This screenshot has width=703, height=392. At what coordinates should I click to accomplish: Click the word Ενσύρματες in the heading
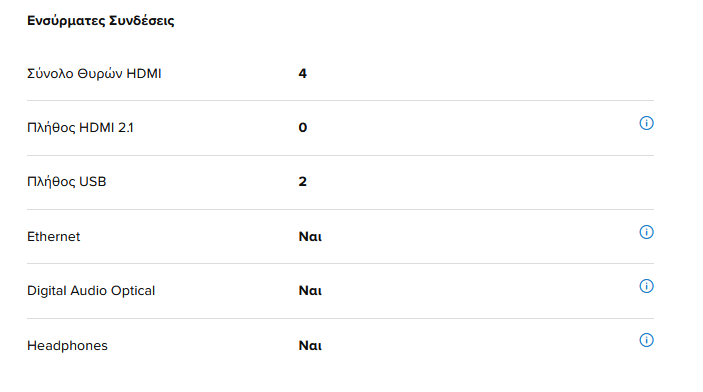(x=66, y=21)
